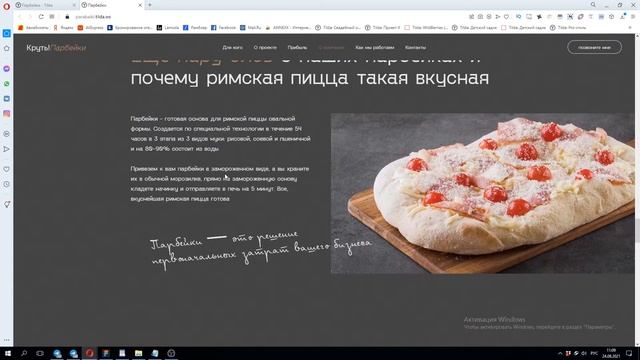Open Task View on the taskbar
The height and width of the screenshot is (360, 640).
coord(40,353)
